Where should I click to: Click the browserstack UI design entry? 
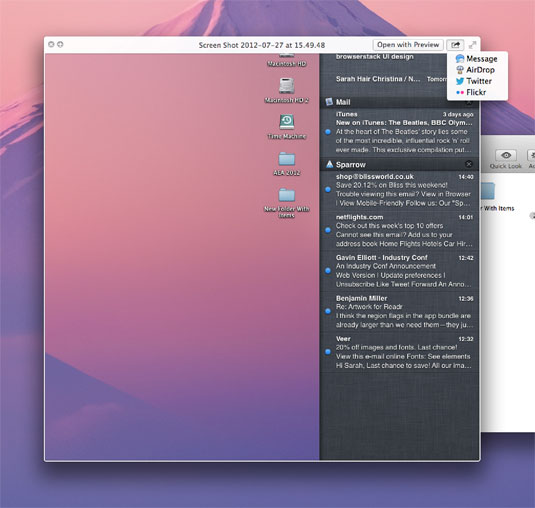point(374,57)
